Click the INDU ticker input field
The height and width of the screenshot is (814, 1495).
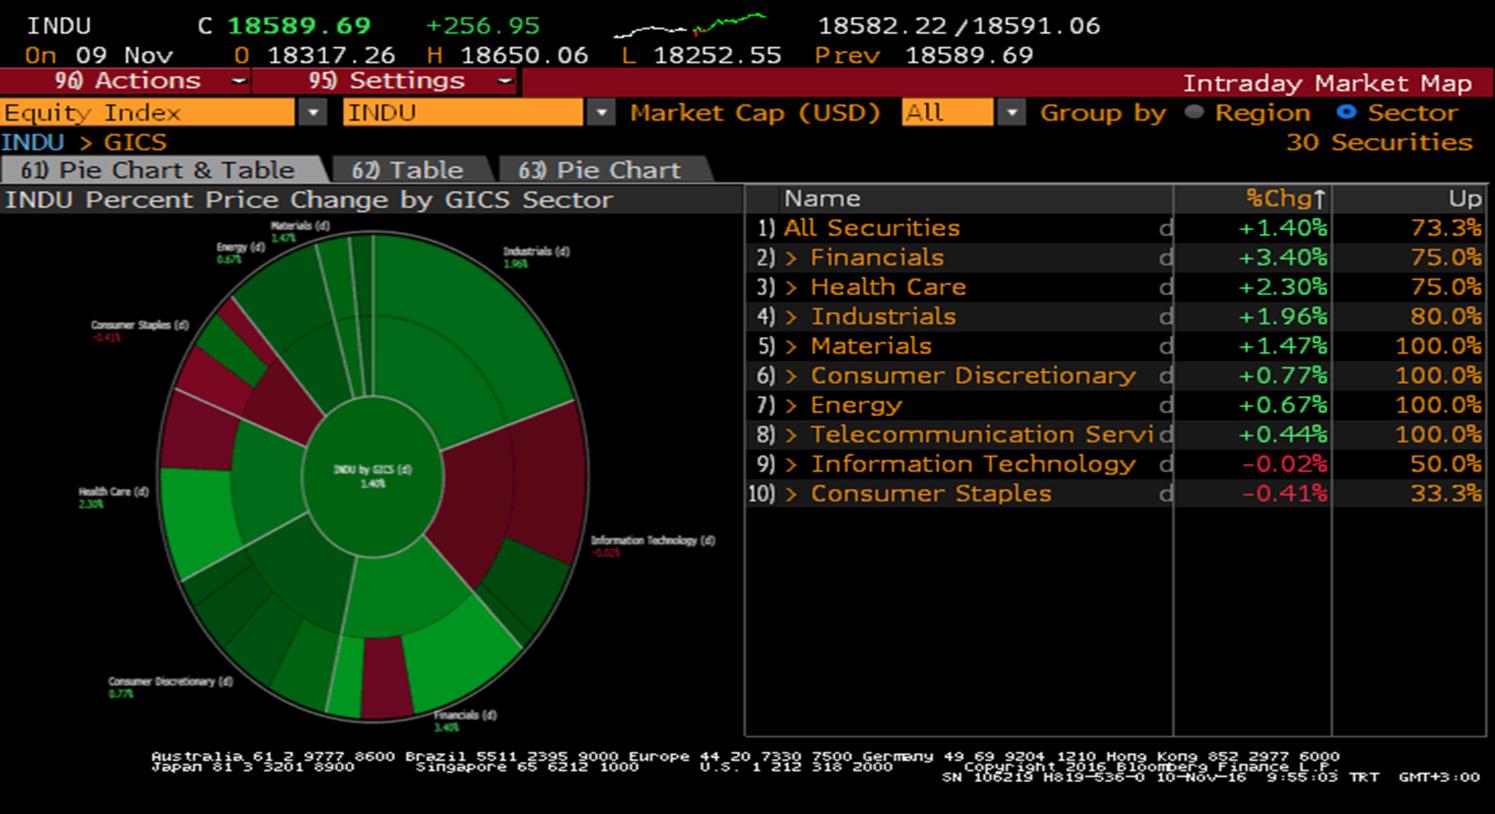coord(463,113)
